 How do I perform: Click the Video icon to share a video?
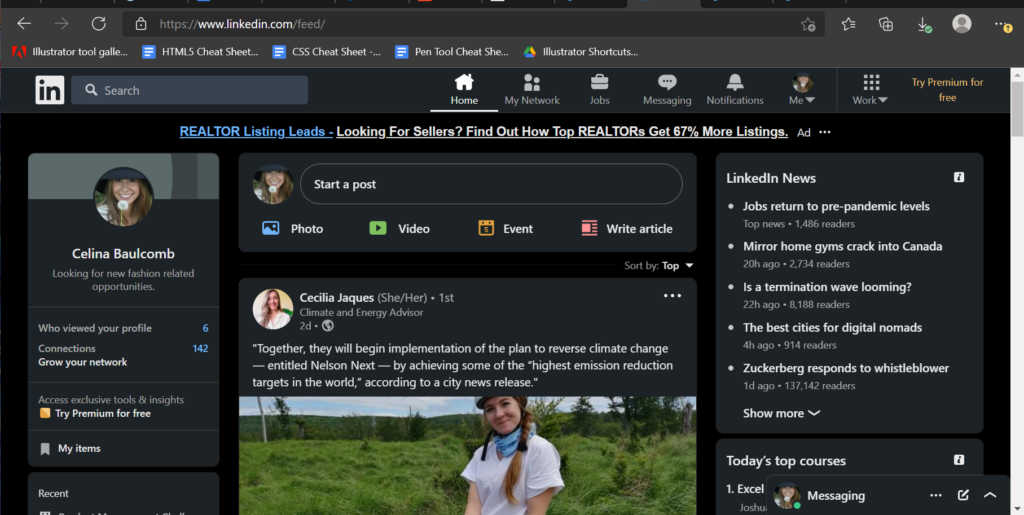(x=377, y=228)
